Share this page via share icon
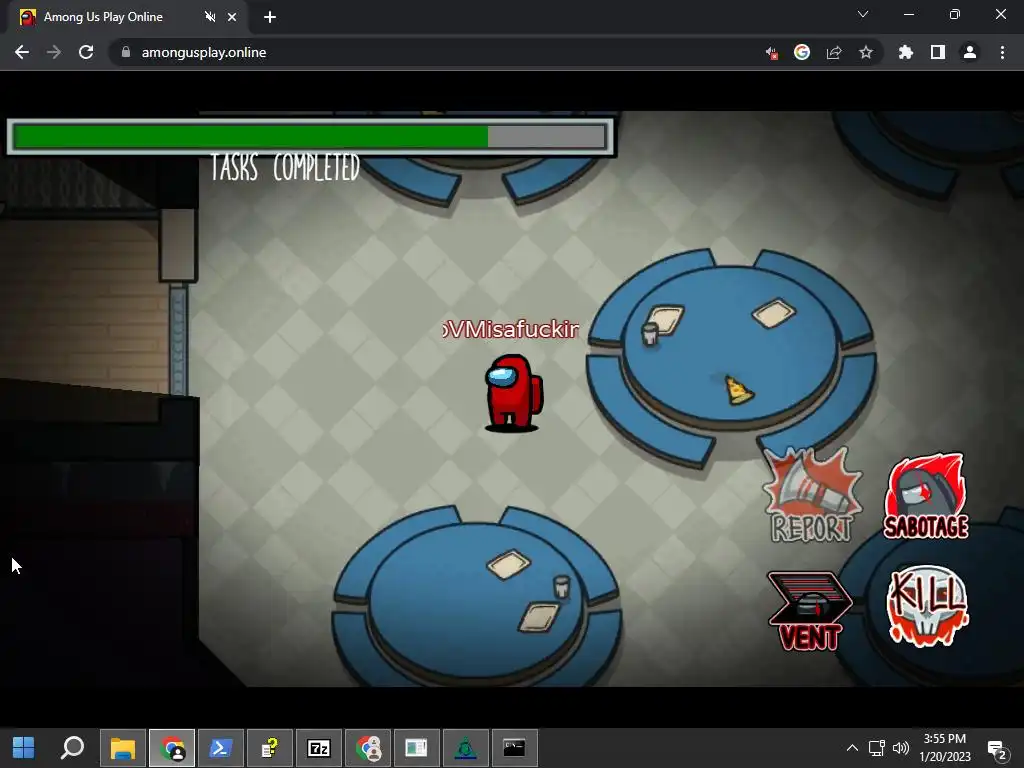 pyautogui.click(x=834, y=52)
